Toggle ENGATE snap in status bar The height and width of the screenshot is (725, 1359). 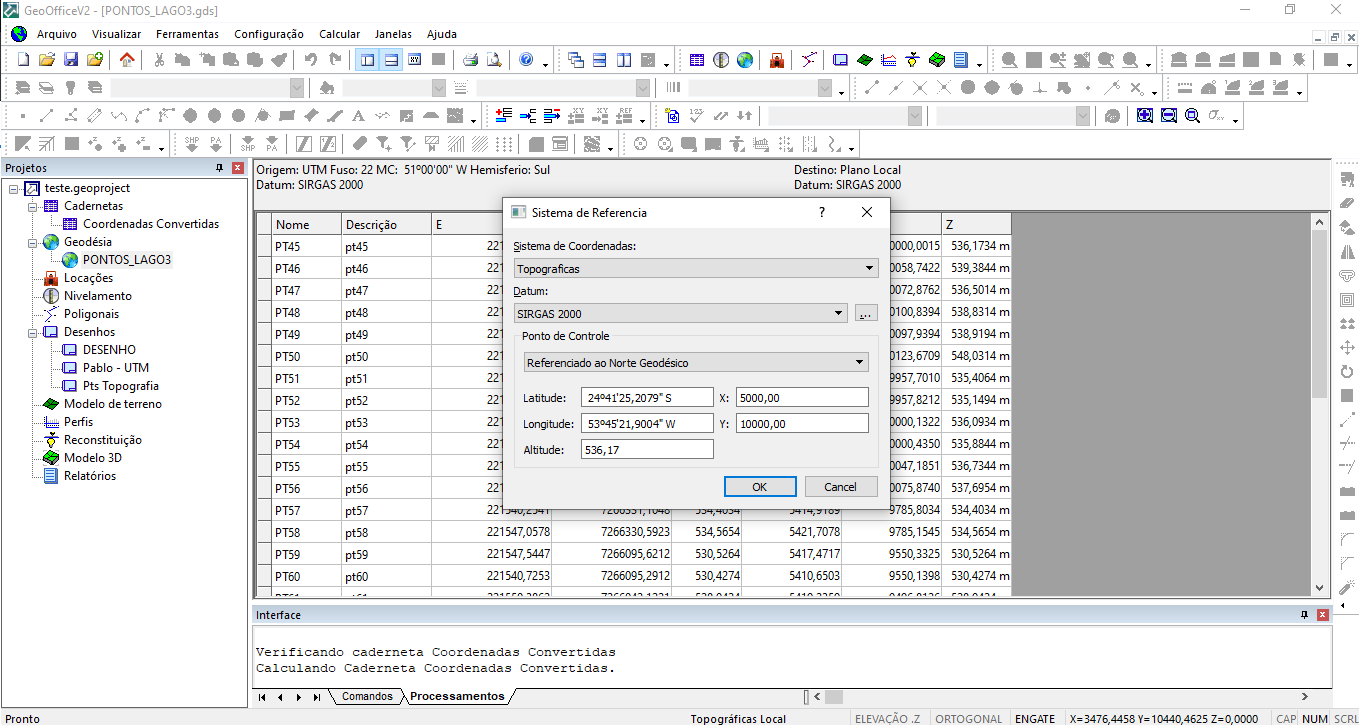point(1034,718)
